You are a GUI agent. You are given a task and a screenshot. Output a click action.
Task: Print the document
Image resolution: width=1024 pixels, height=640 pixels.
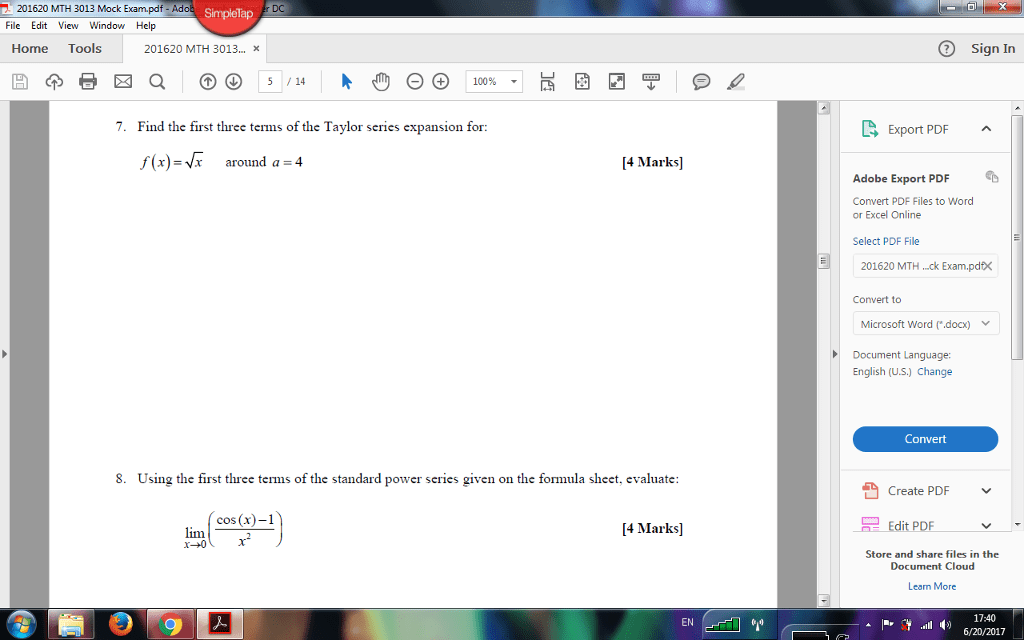pos(88,82)
